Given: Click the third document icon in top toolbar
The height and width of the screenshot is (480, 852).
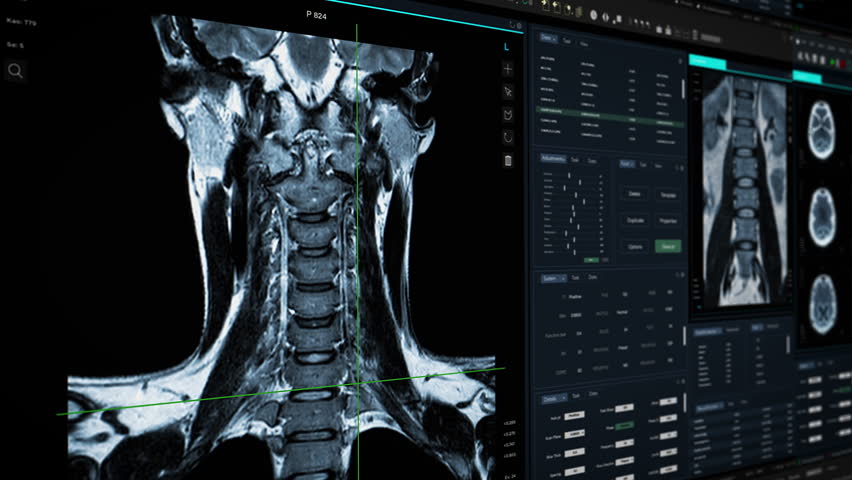Looking at the screenshot, I should (x=568, y=9).
